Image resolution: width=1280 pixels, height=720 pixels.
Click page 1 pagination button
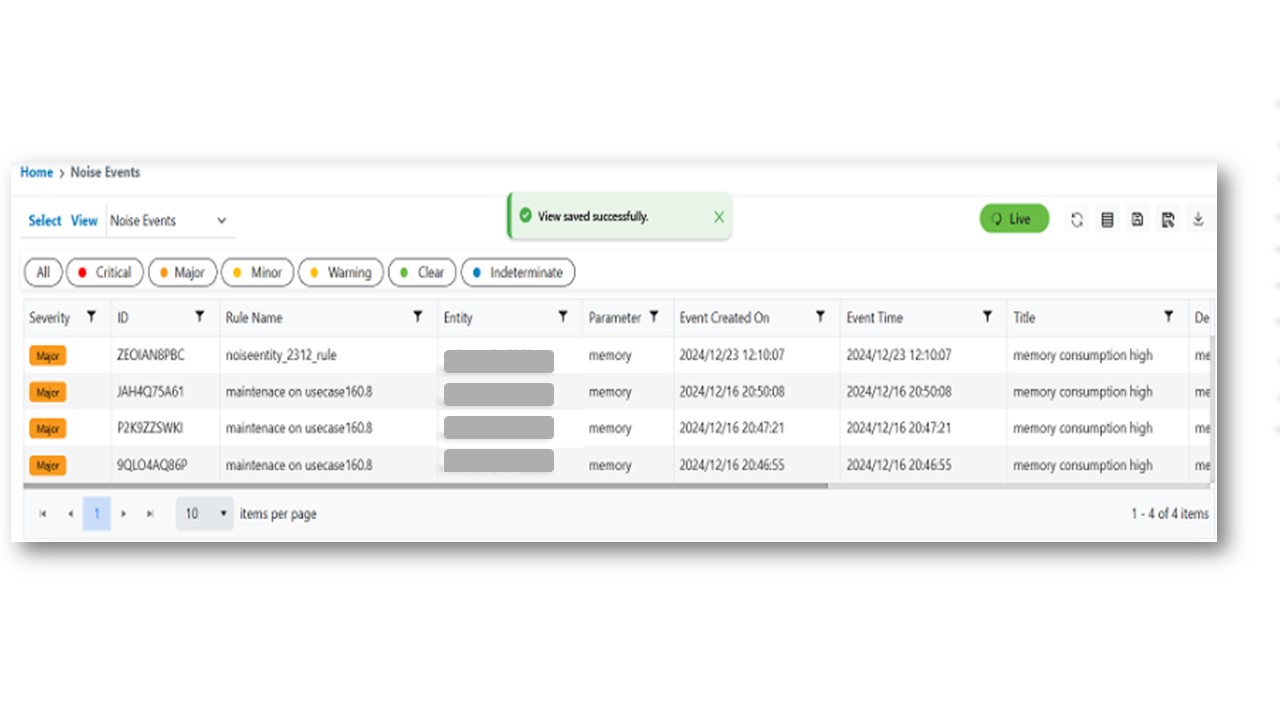click(97, 513)
